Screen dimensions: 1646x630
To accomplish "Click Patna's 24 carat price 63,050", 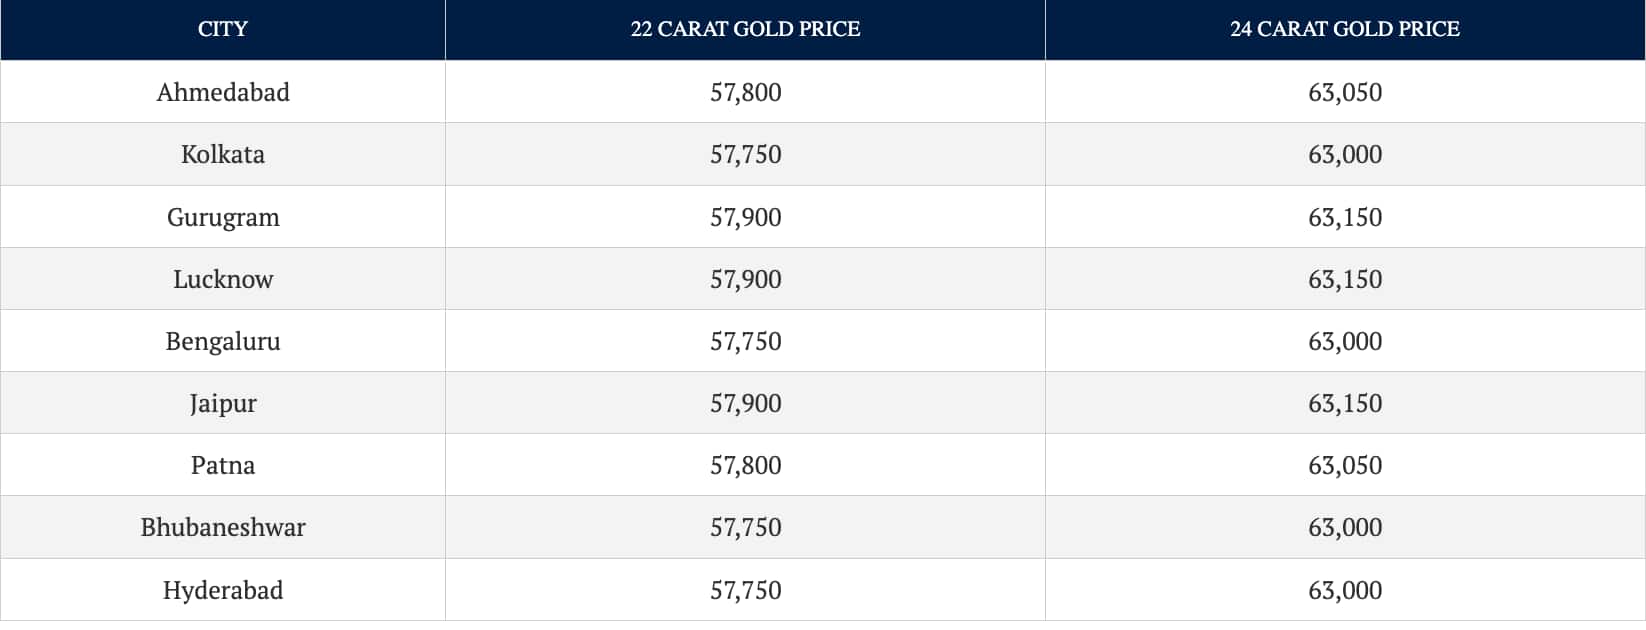I will [x=1345, y=465].
